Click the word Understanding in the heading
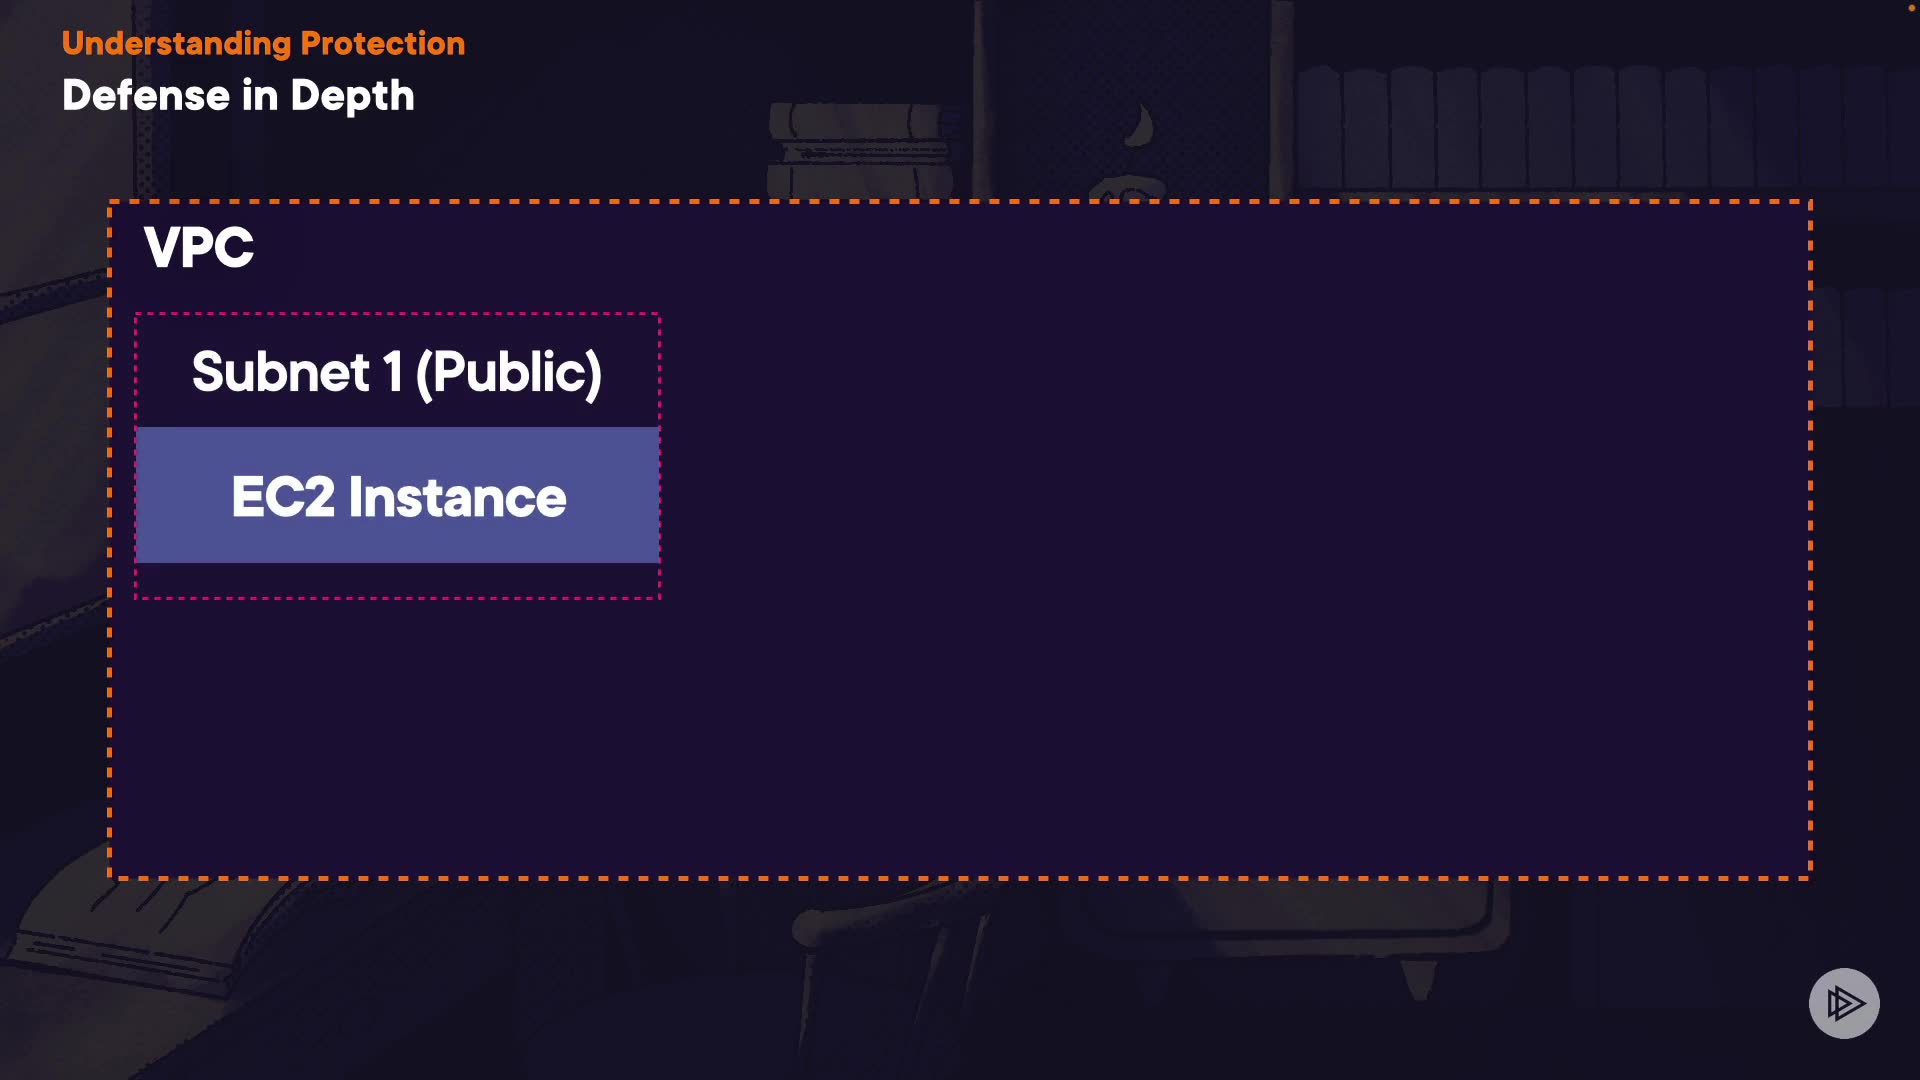The width and height of the screenshot is (1920, 1080). (176, 43)
